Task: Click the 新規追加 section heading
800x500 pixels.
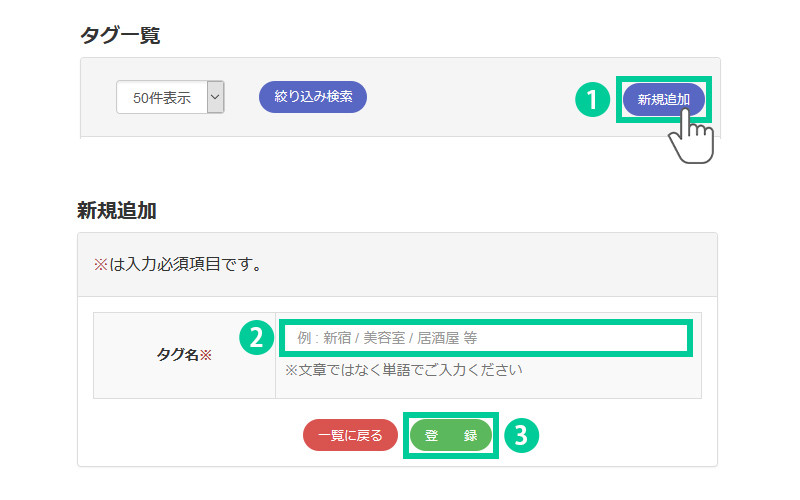Action: [117, 211]
